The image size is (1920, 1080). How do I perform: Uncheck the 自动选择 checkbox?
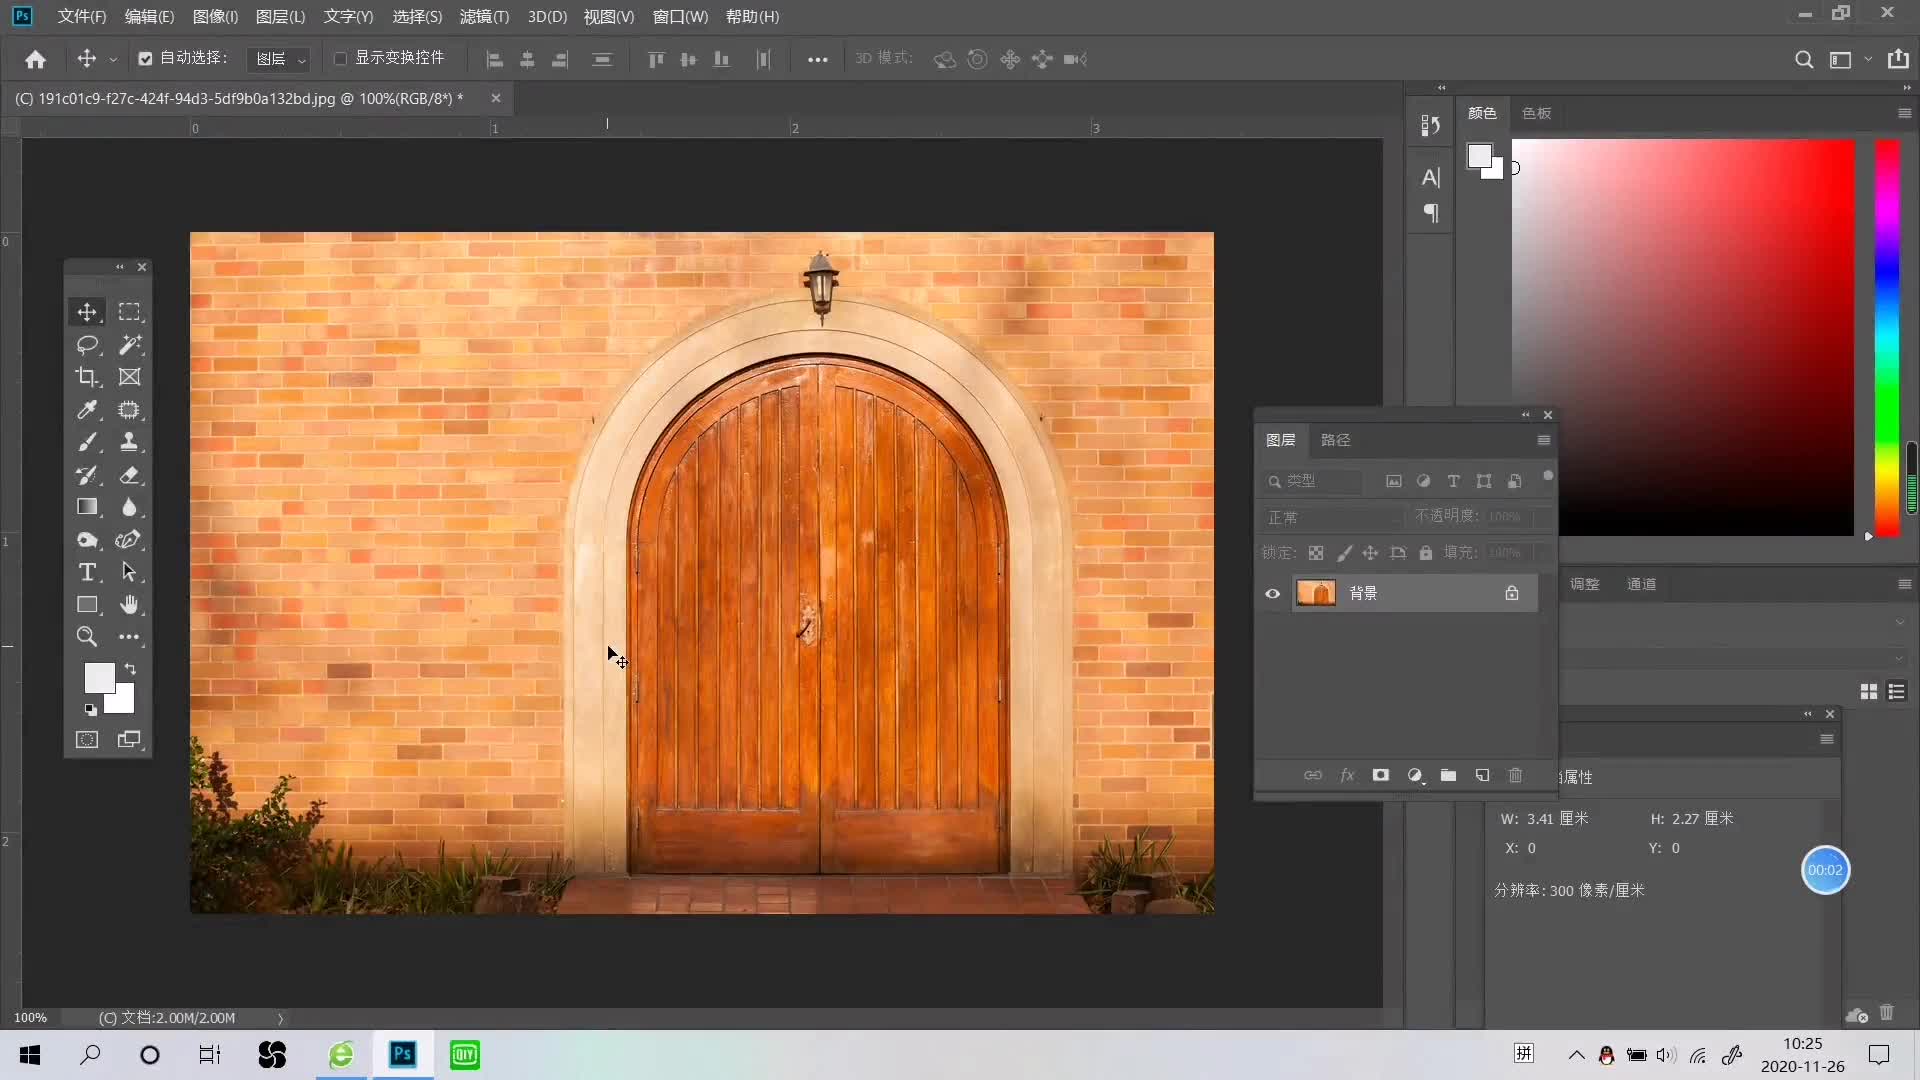click(145, 59)
